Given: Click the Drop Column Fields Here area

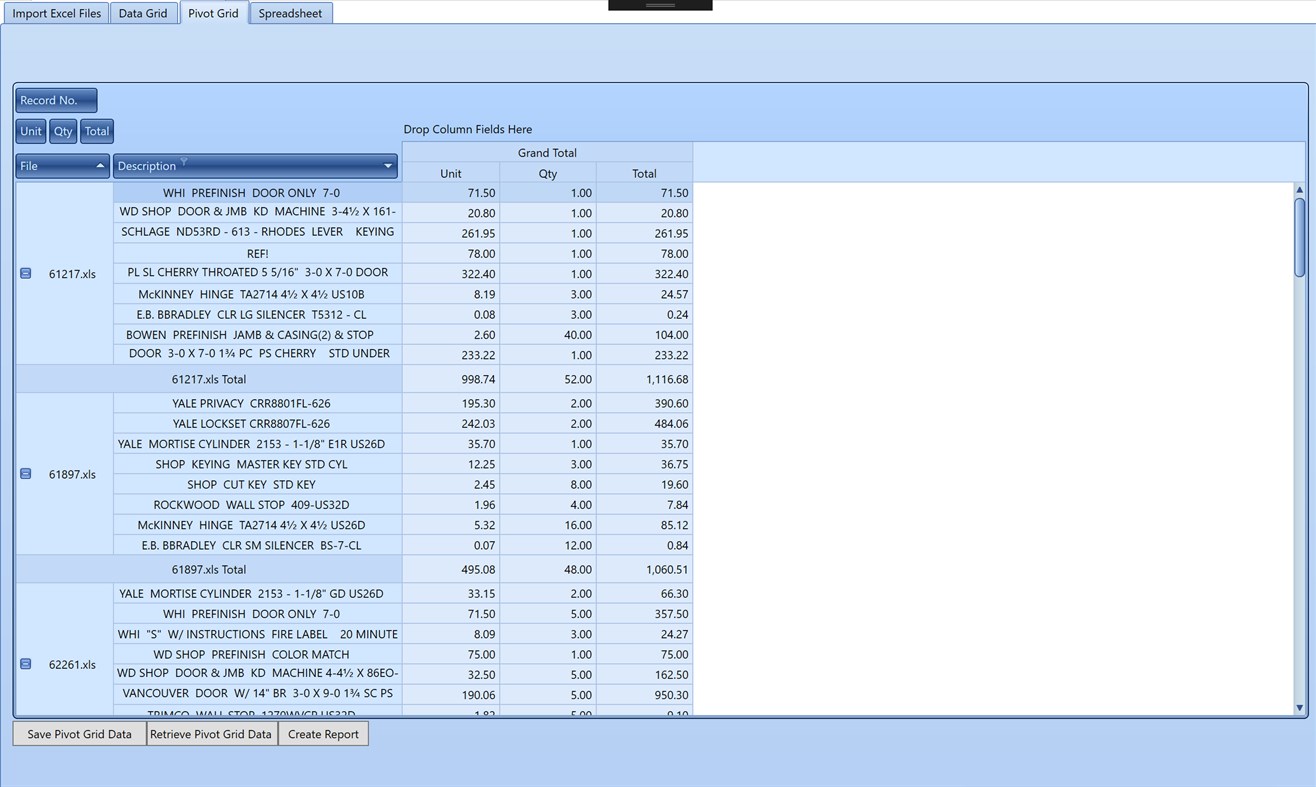Looking at the screenshot, I should (467, 129).
